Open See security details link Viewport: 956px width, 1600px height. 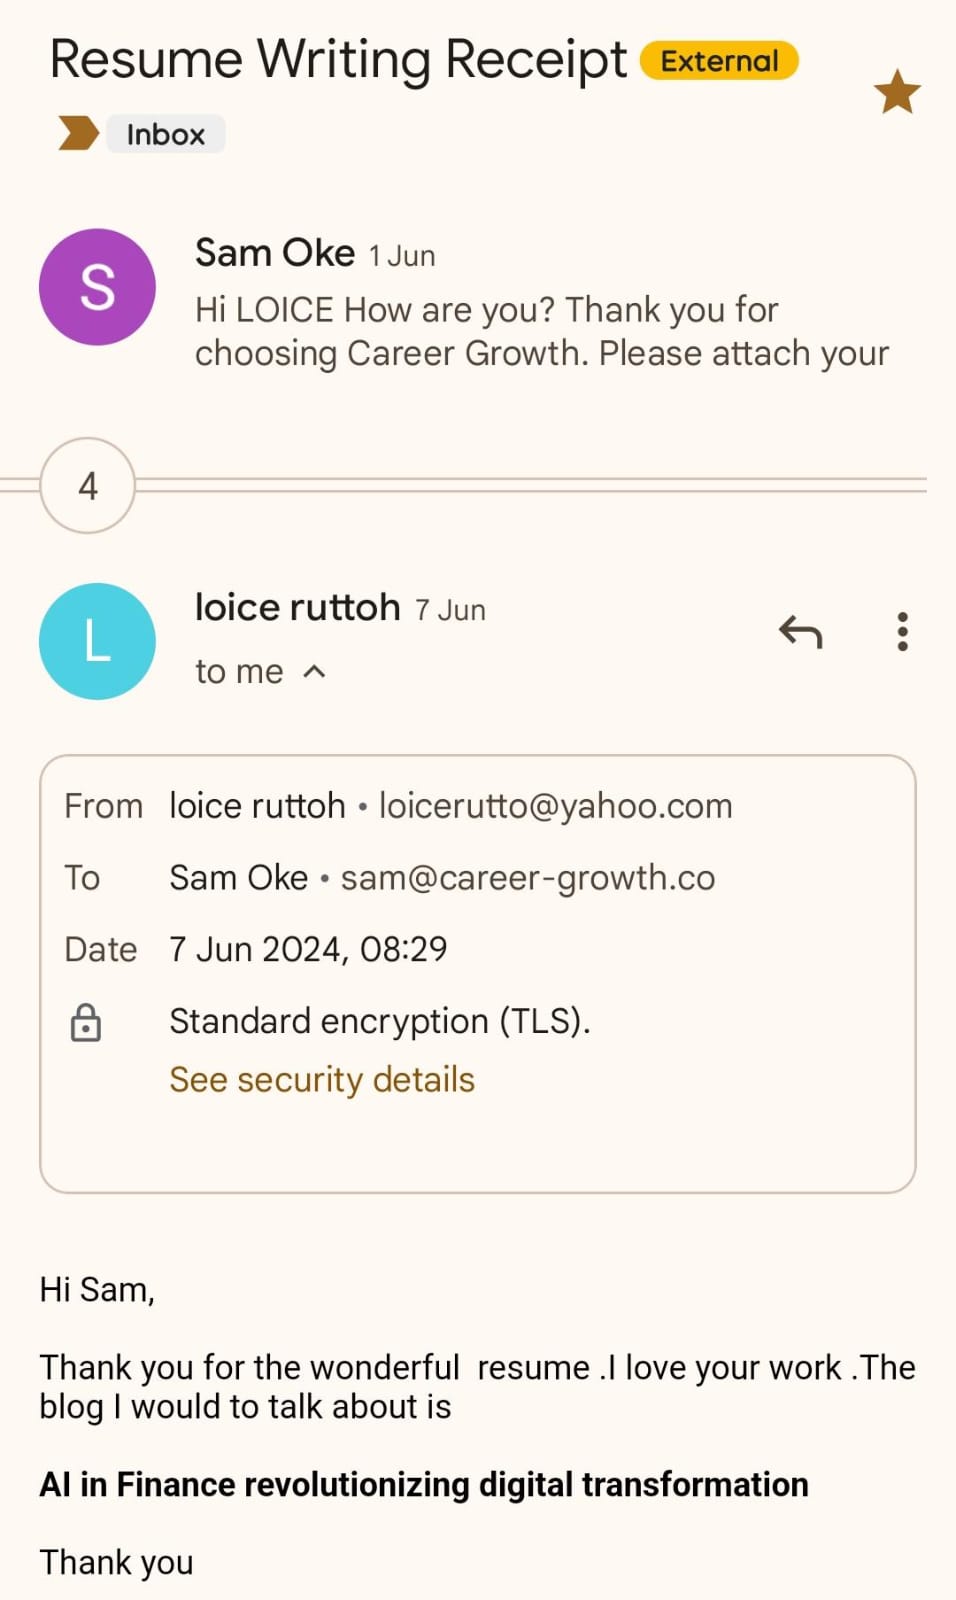[322, 1080]
